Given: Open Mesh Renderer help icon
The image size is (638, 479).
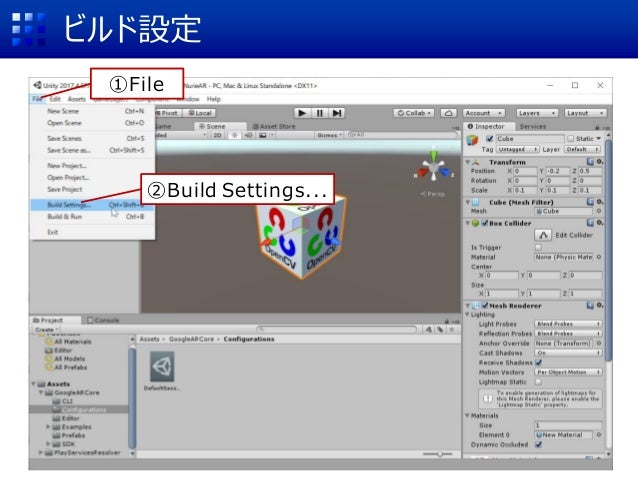Looking at the screenshot, I should pos(590,305).
